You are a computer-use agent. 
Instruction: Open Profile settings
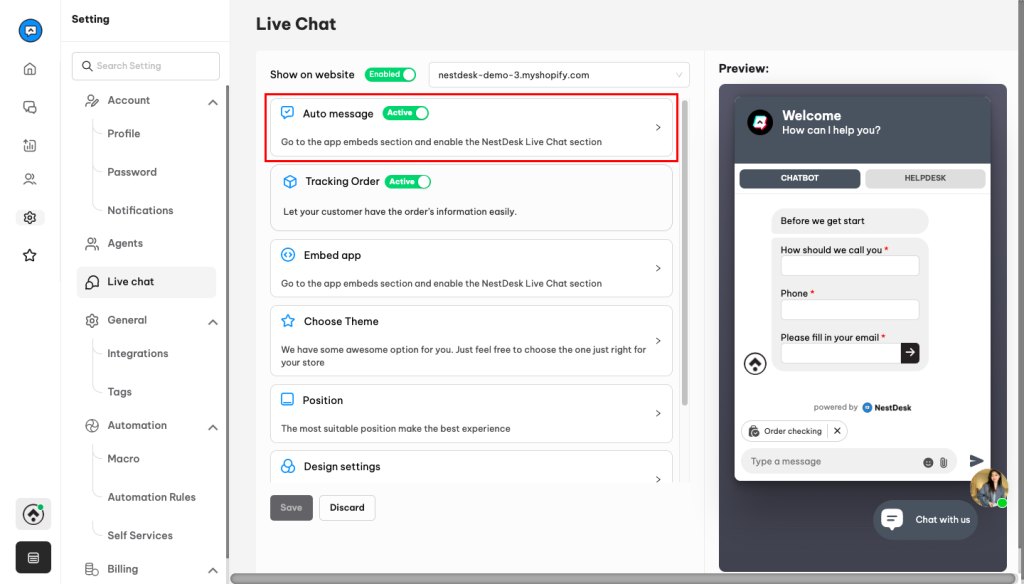tap(123, 133)
